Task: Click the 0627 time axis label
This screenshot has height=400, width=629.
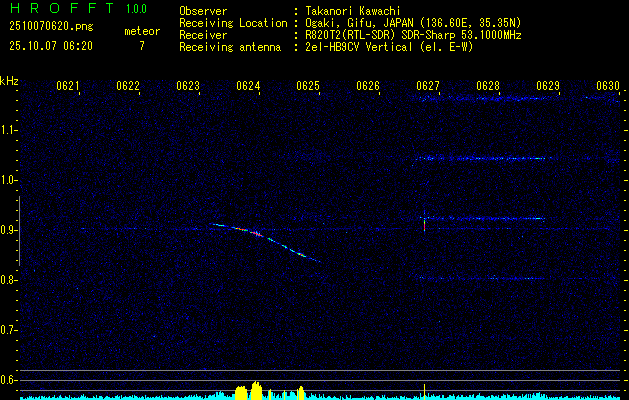Action: [428, 86]
